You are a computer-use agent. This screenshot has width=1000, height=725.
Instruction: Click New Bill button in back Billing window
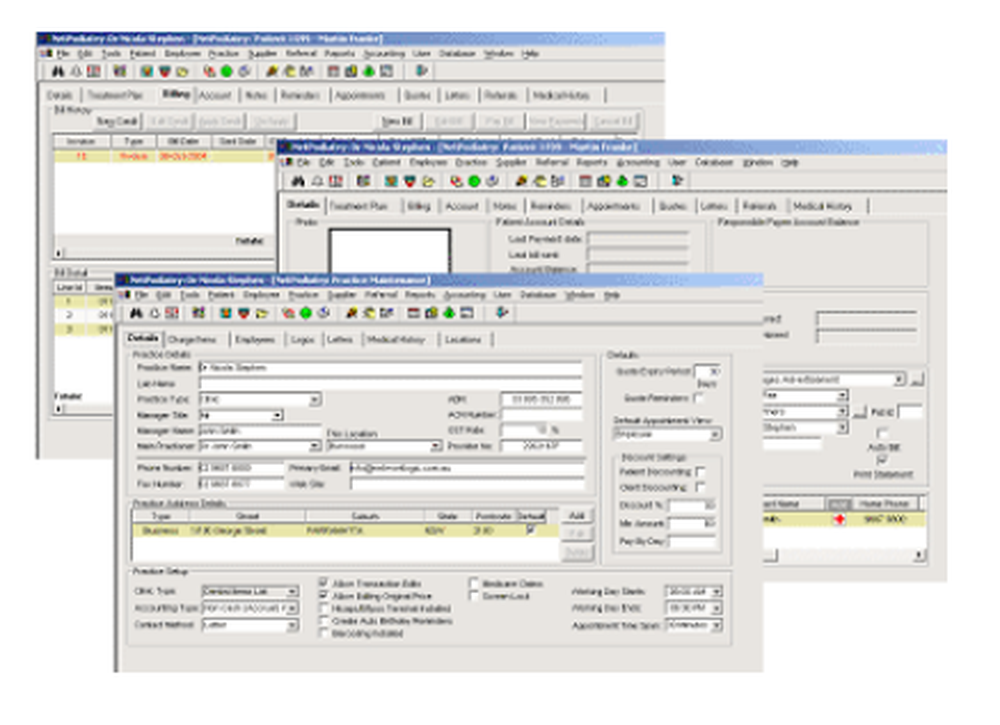(397, 121)
